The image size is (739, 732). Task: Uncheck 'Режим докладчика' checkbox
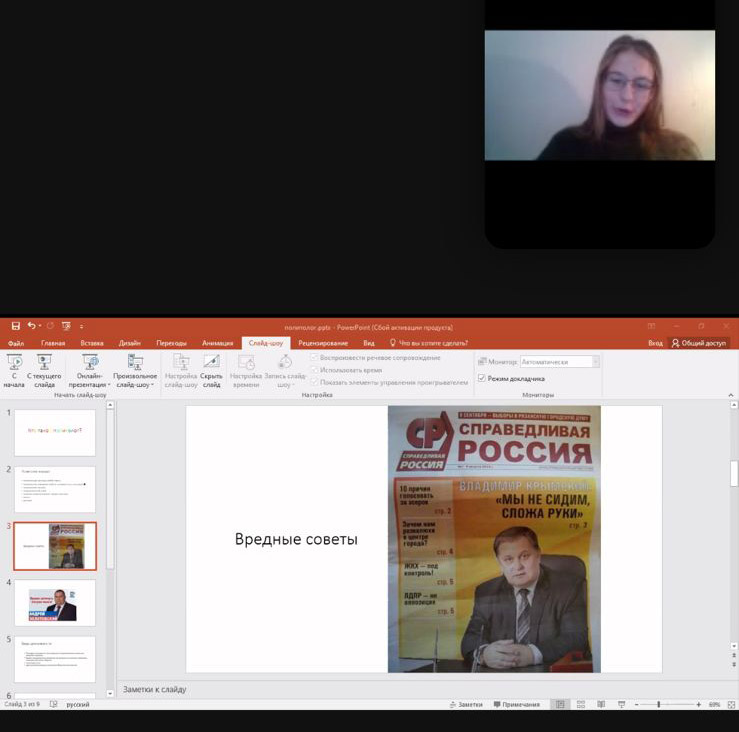point(482,378)
